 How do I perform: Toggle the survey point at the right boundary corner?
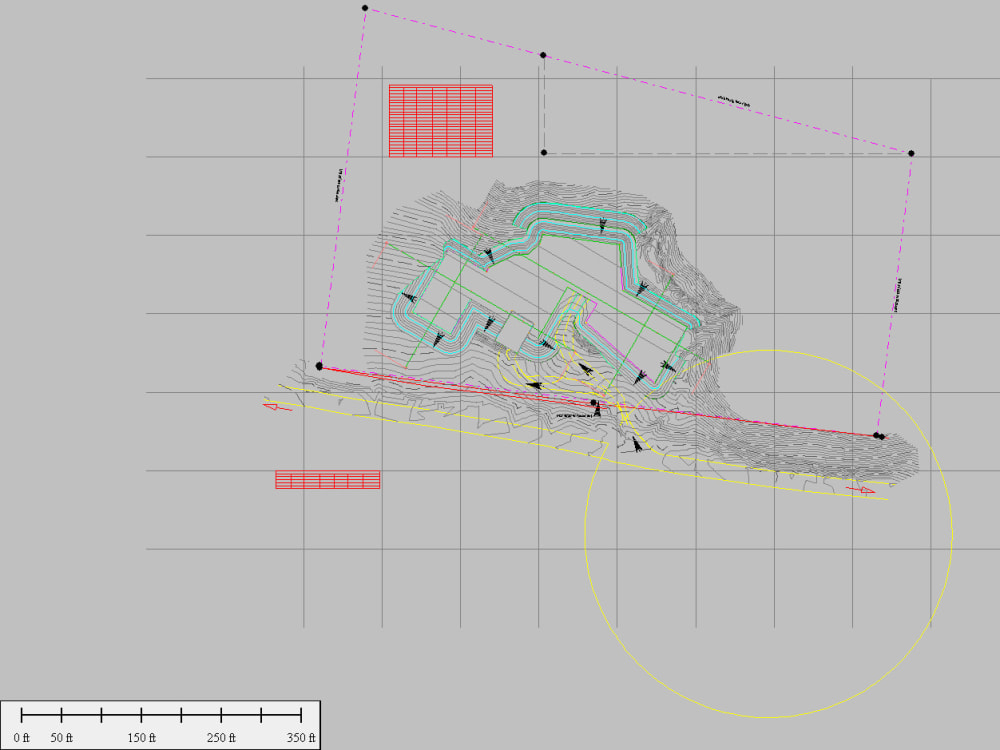click(x=911, y=152)
